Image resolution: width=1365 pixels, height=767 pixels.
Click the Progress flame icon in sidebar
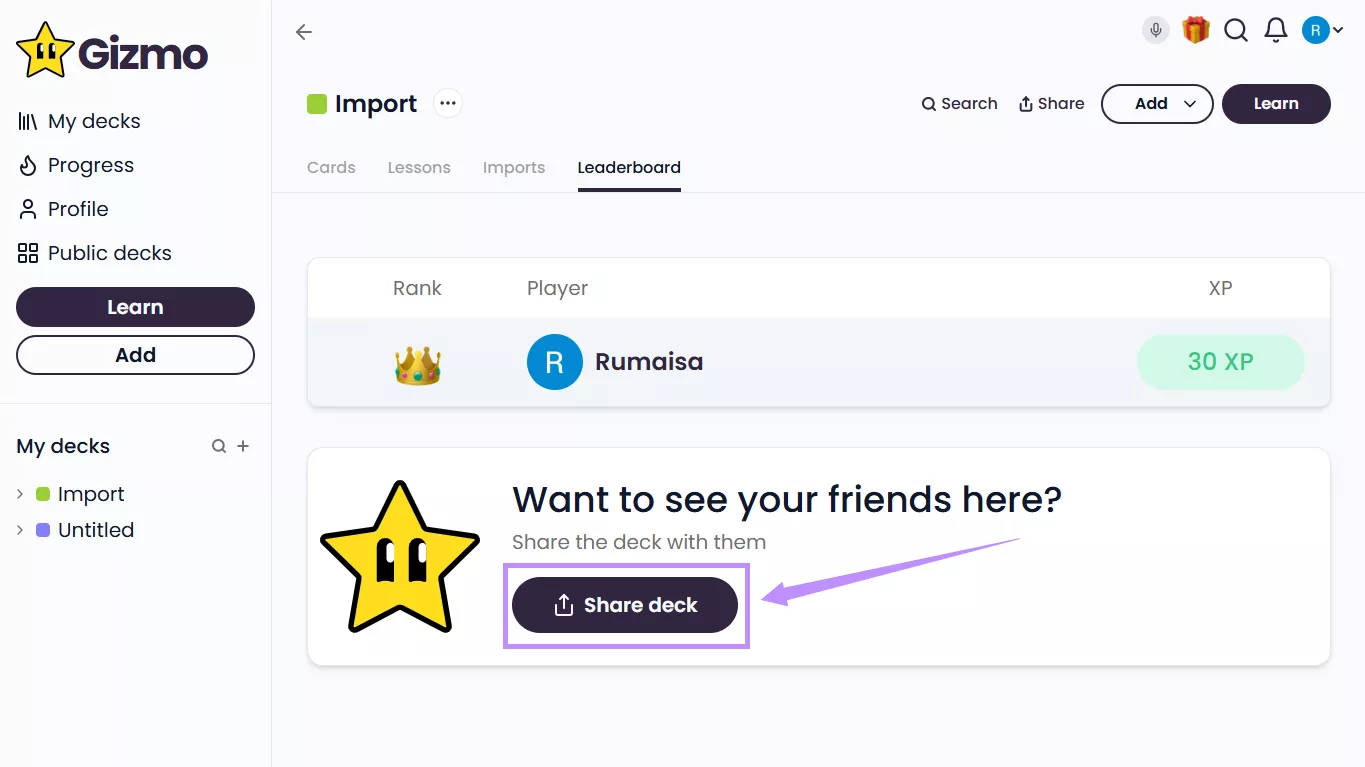point(27,165)
